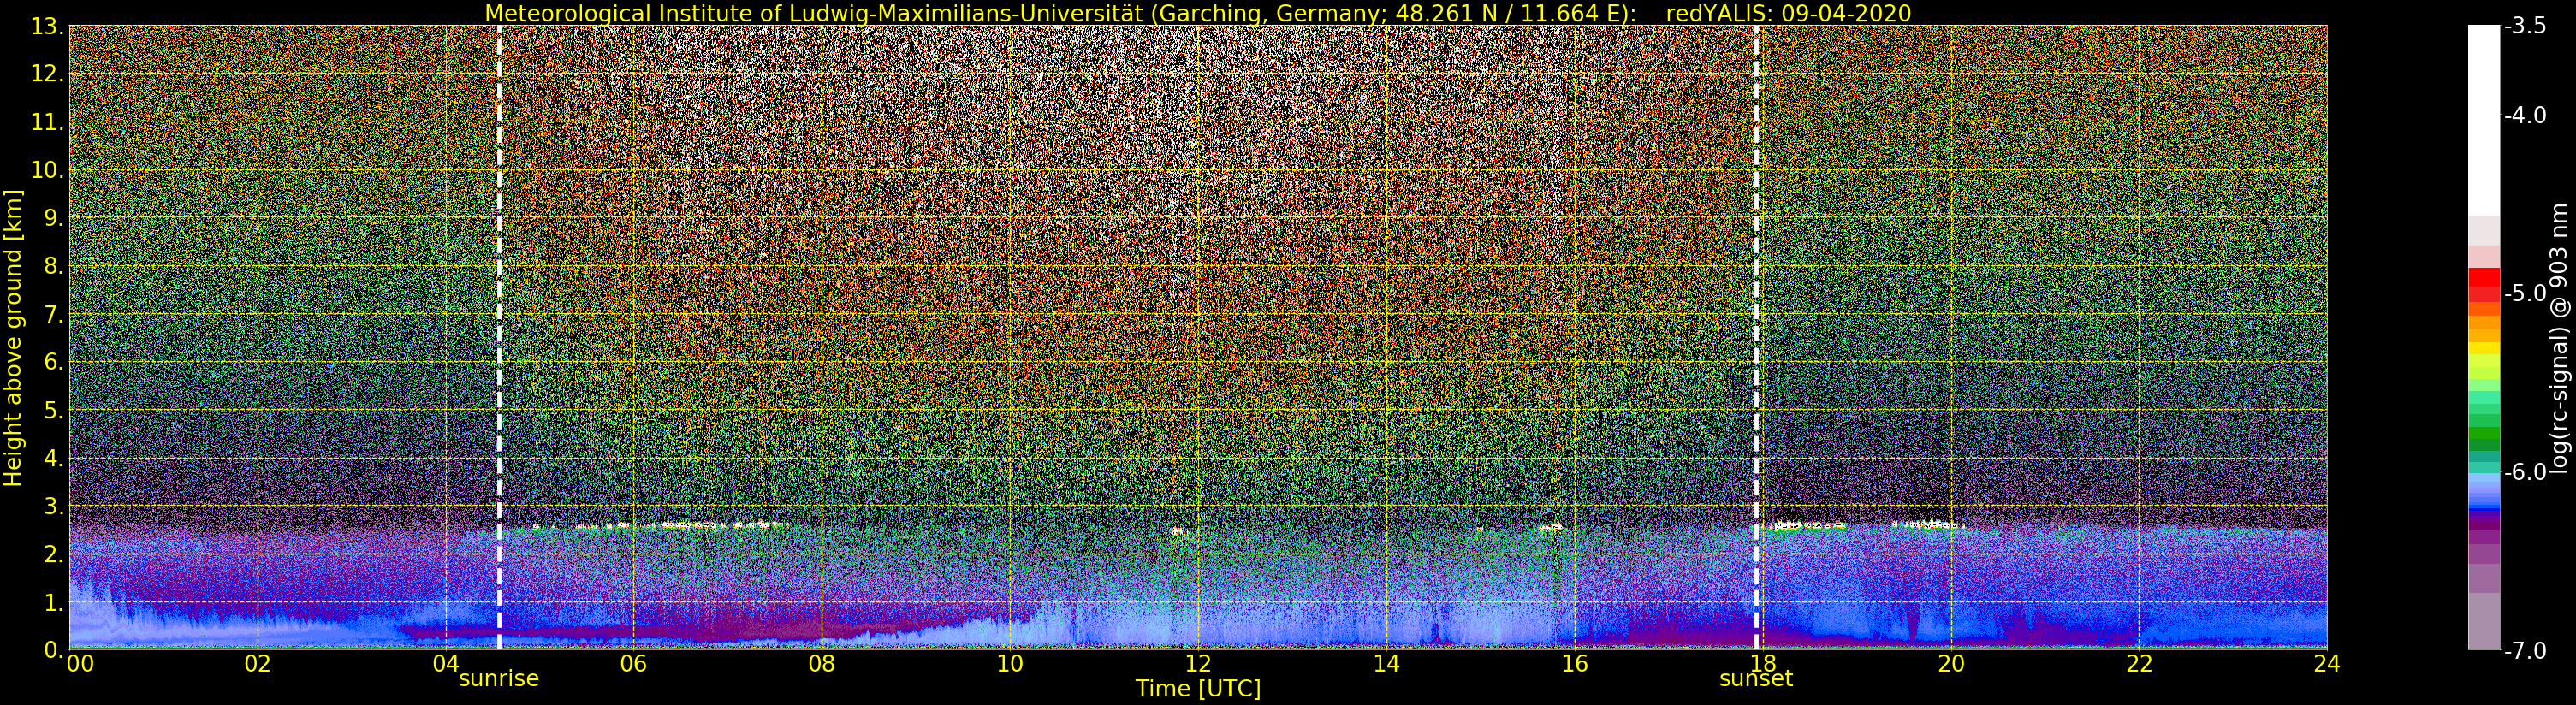Click the "04" time axis tick label
Viewport: 2576px width, 705px height.
pos(446,664)
